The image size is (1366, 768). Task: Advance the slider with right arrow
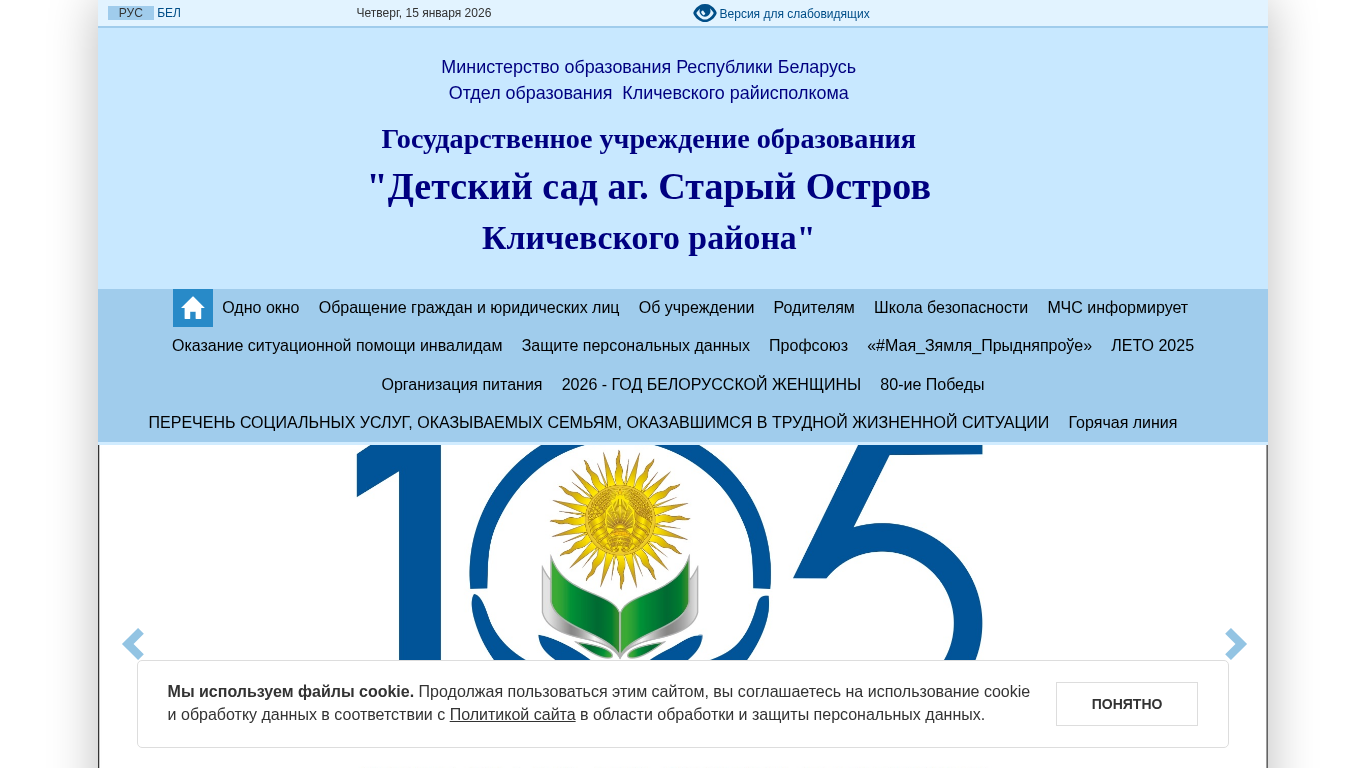point(1236,644)
